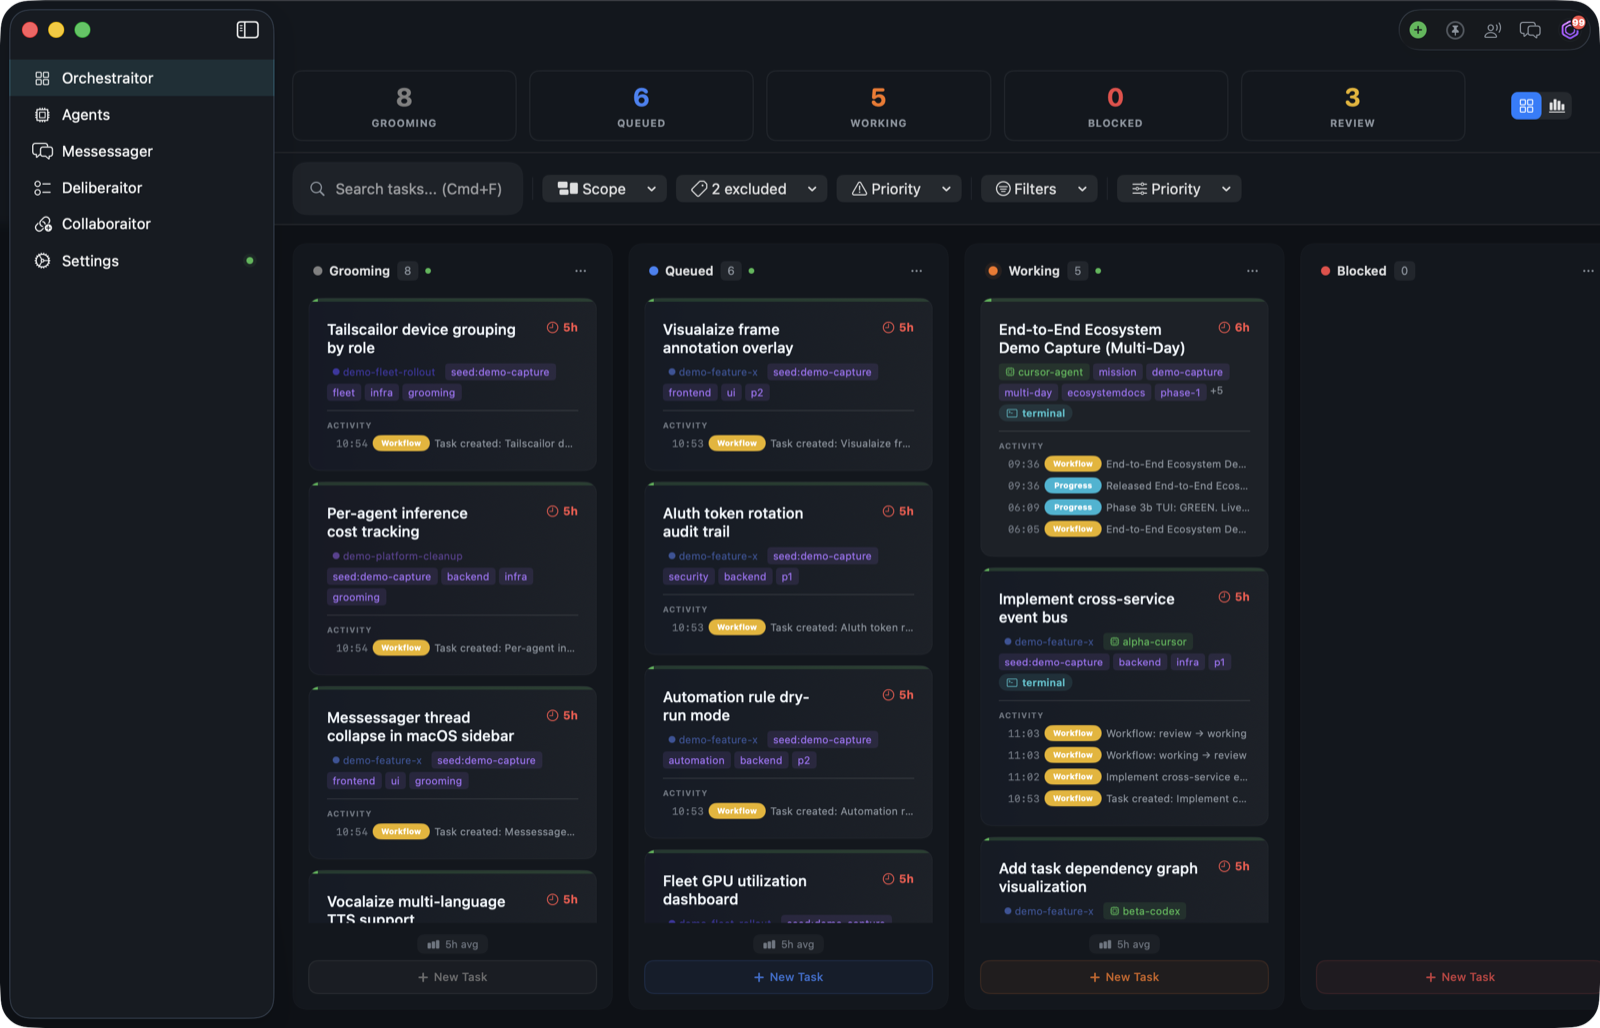Open the chat bubbles icon in top toolbar
Image resolution: width=1600 pixels, height=1028 pixels.
click(1530, 30)
